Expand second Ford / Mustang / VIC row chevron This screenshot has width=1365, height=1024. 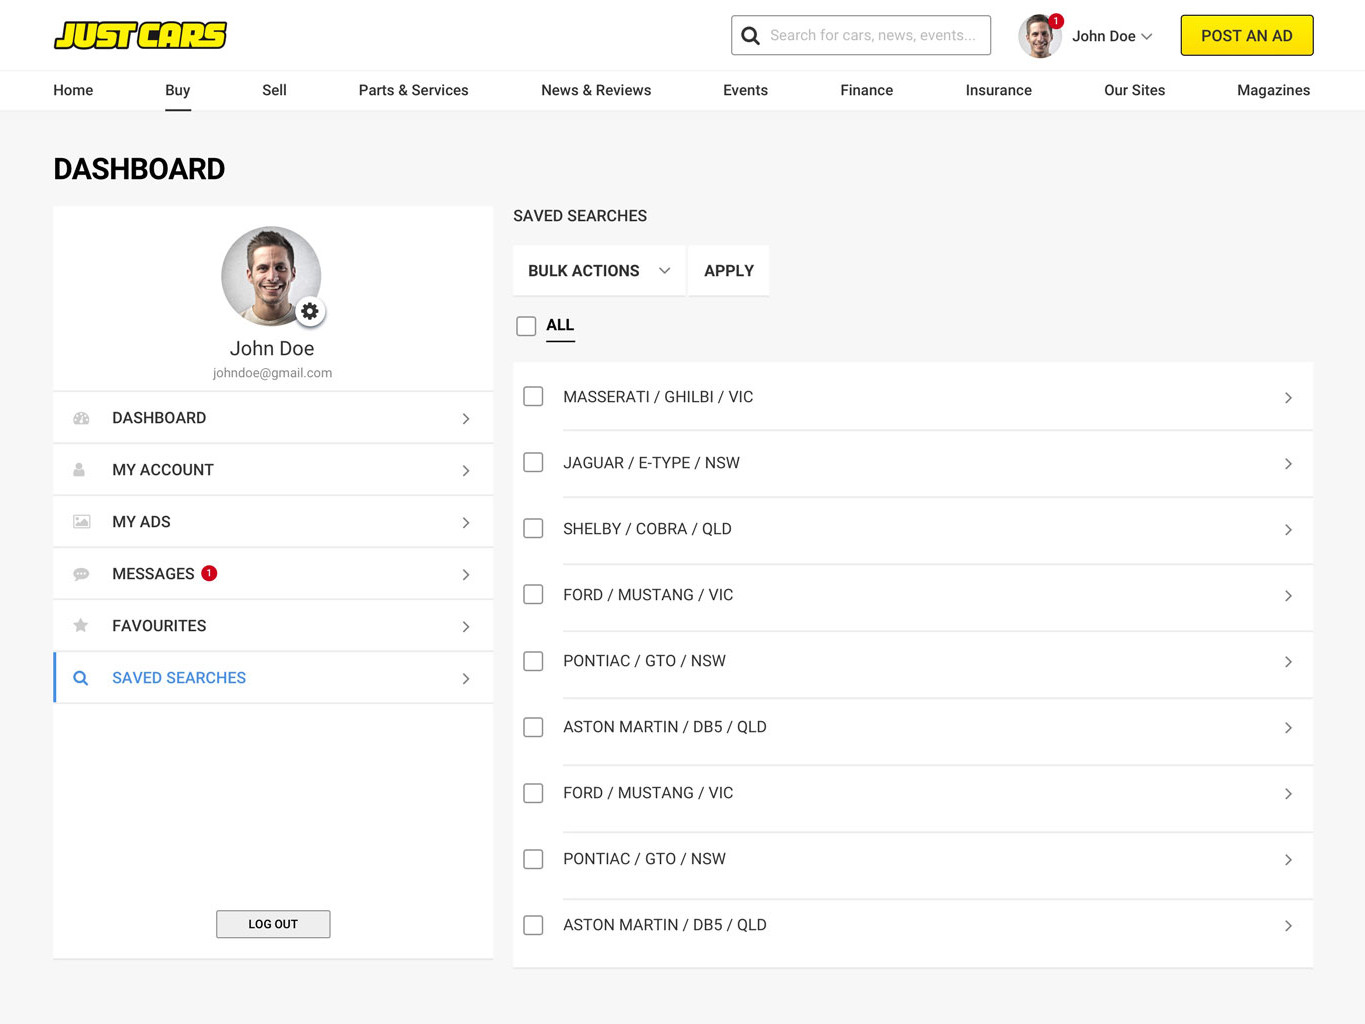coord(1288,794)
